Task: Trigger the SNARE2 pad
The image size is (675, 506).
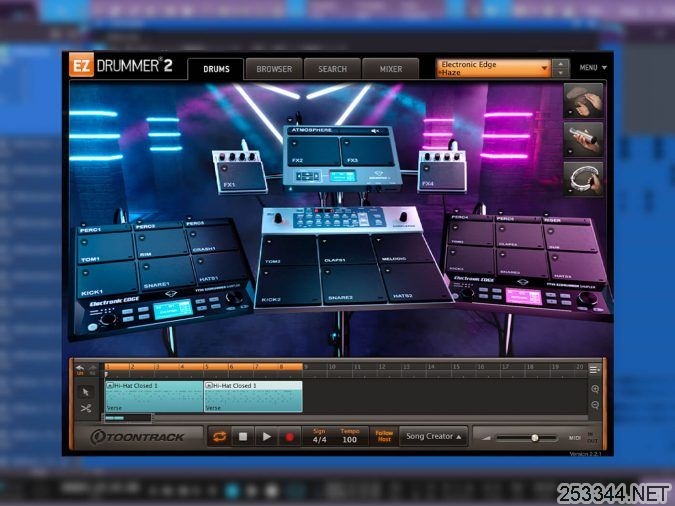Action: [x=353, y=285]
